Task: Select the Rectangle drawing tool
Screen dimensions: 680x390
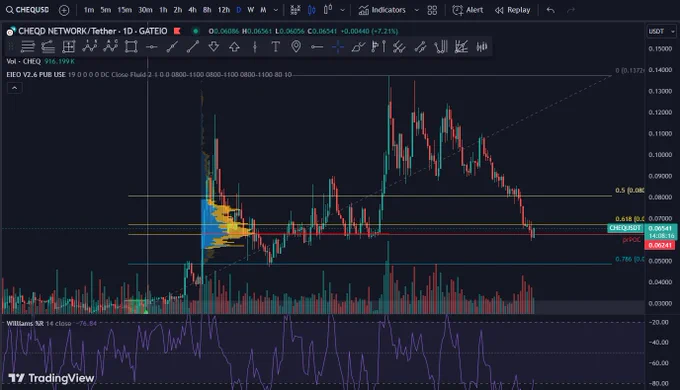Action: click(131, 46)
